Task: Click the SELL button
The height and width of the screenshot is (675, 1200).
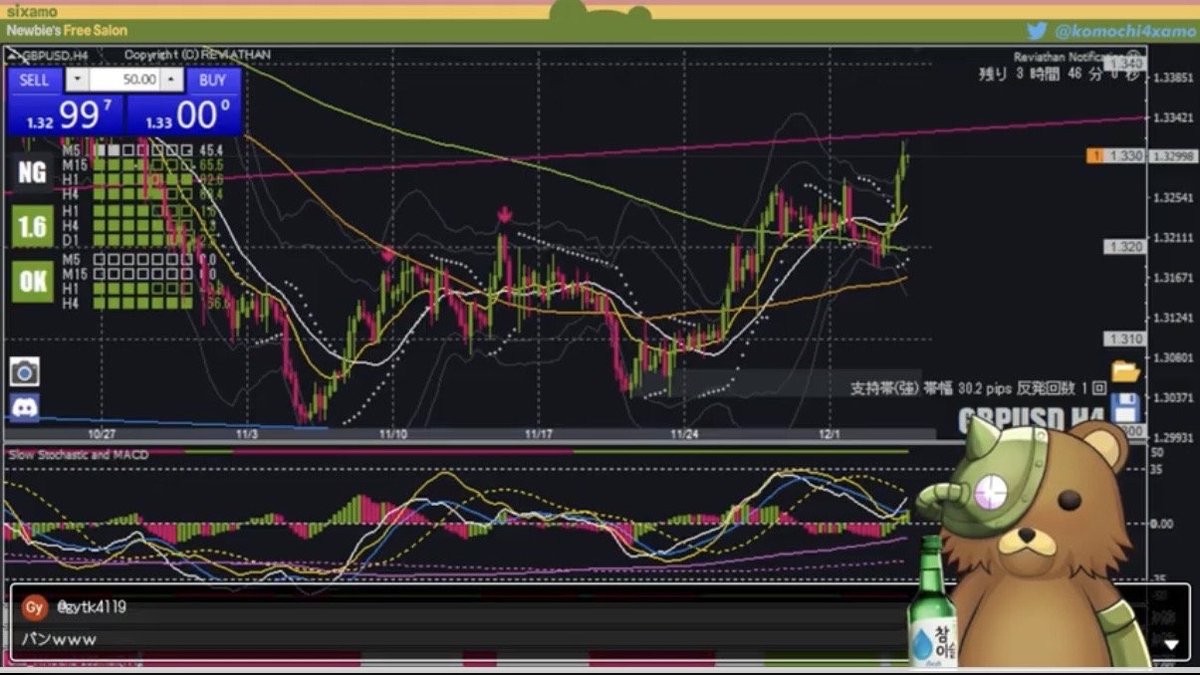Action: [x=34, y=80]
